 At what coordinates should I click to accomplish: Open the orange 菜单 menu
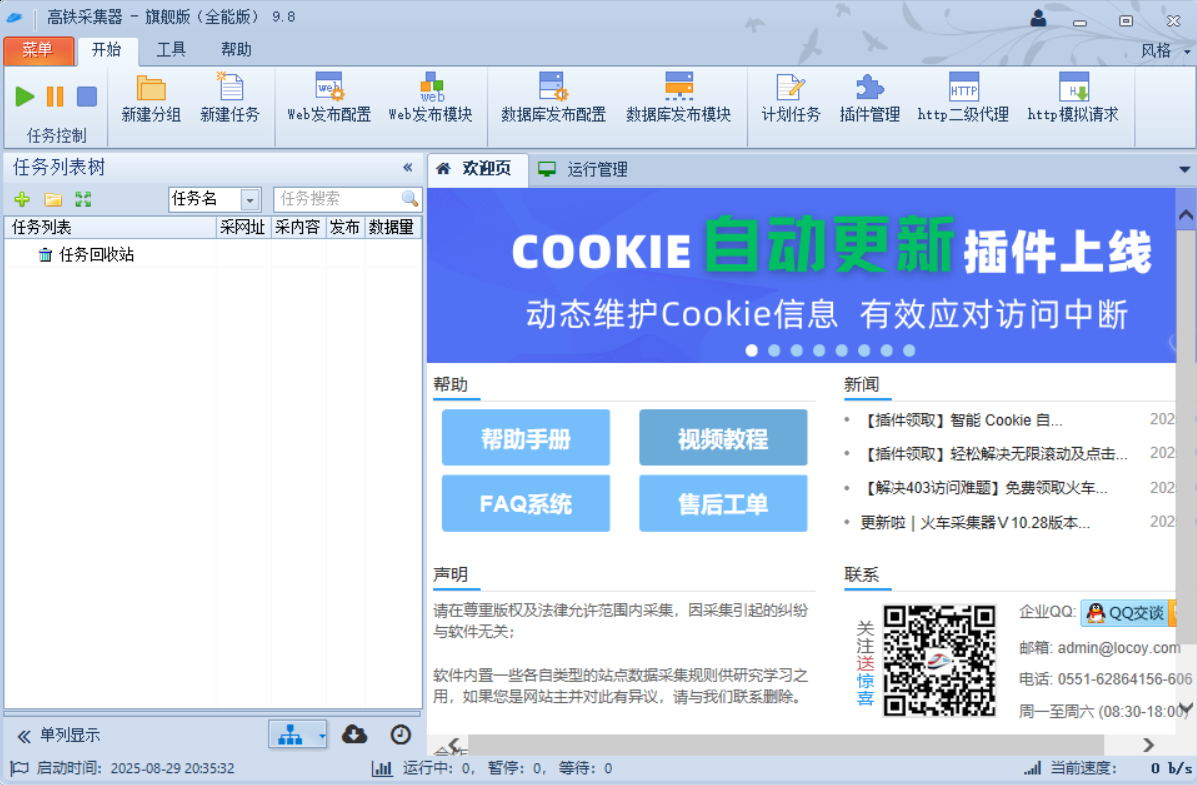point(38,50)
